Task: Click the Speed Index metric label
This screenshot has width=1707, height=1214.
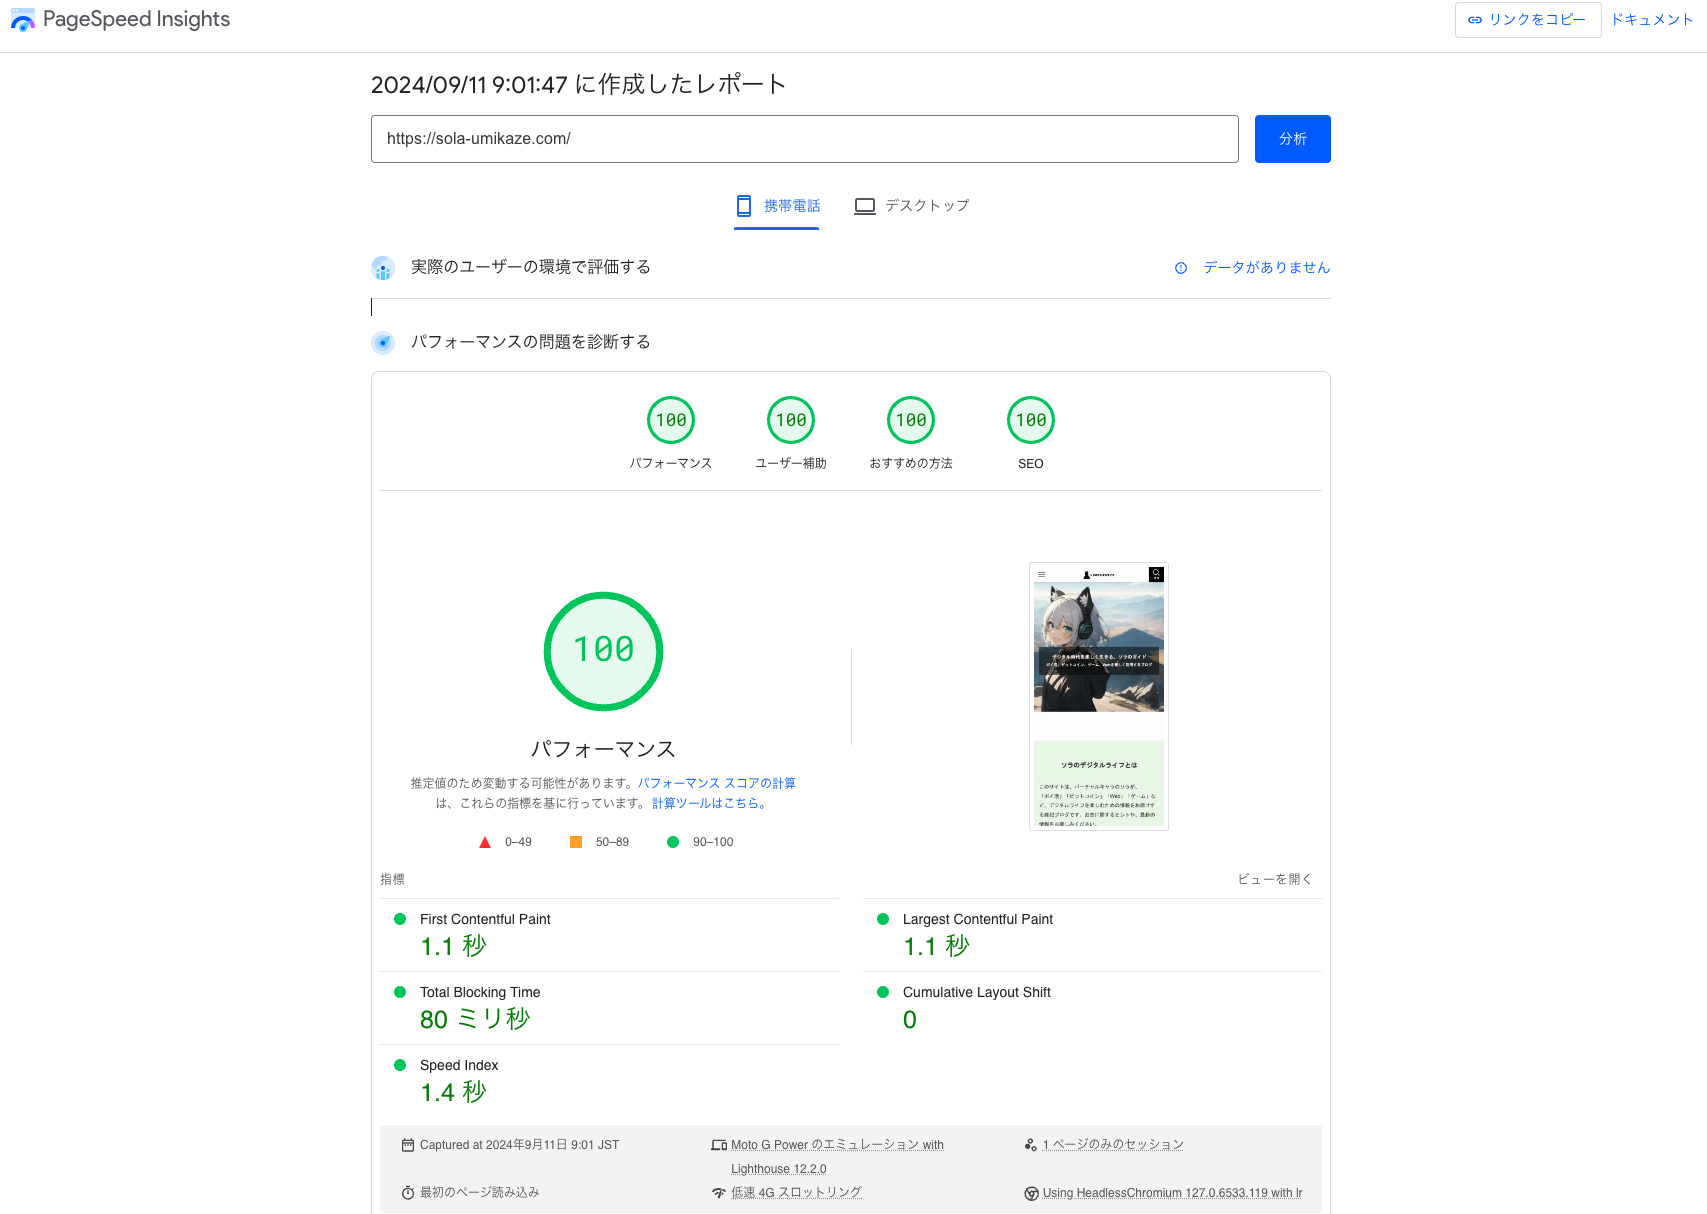Action: coord(459,1065)
